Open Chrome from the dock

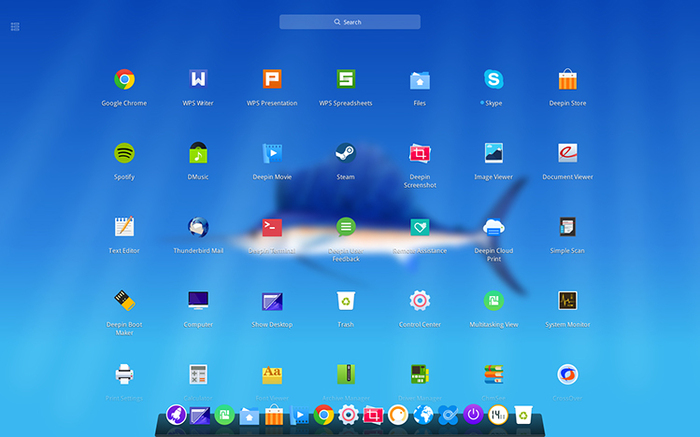click(x=324, y=415)
